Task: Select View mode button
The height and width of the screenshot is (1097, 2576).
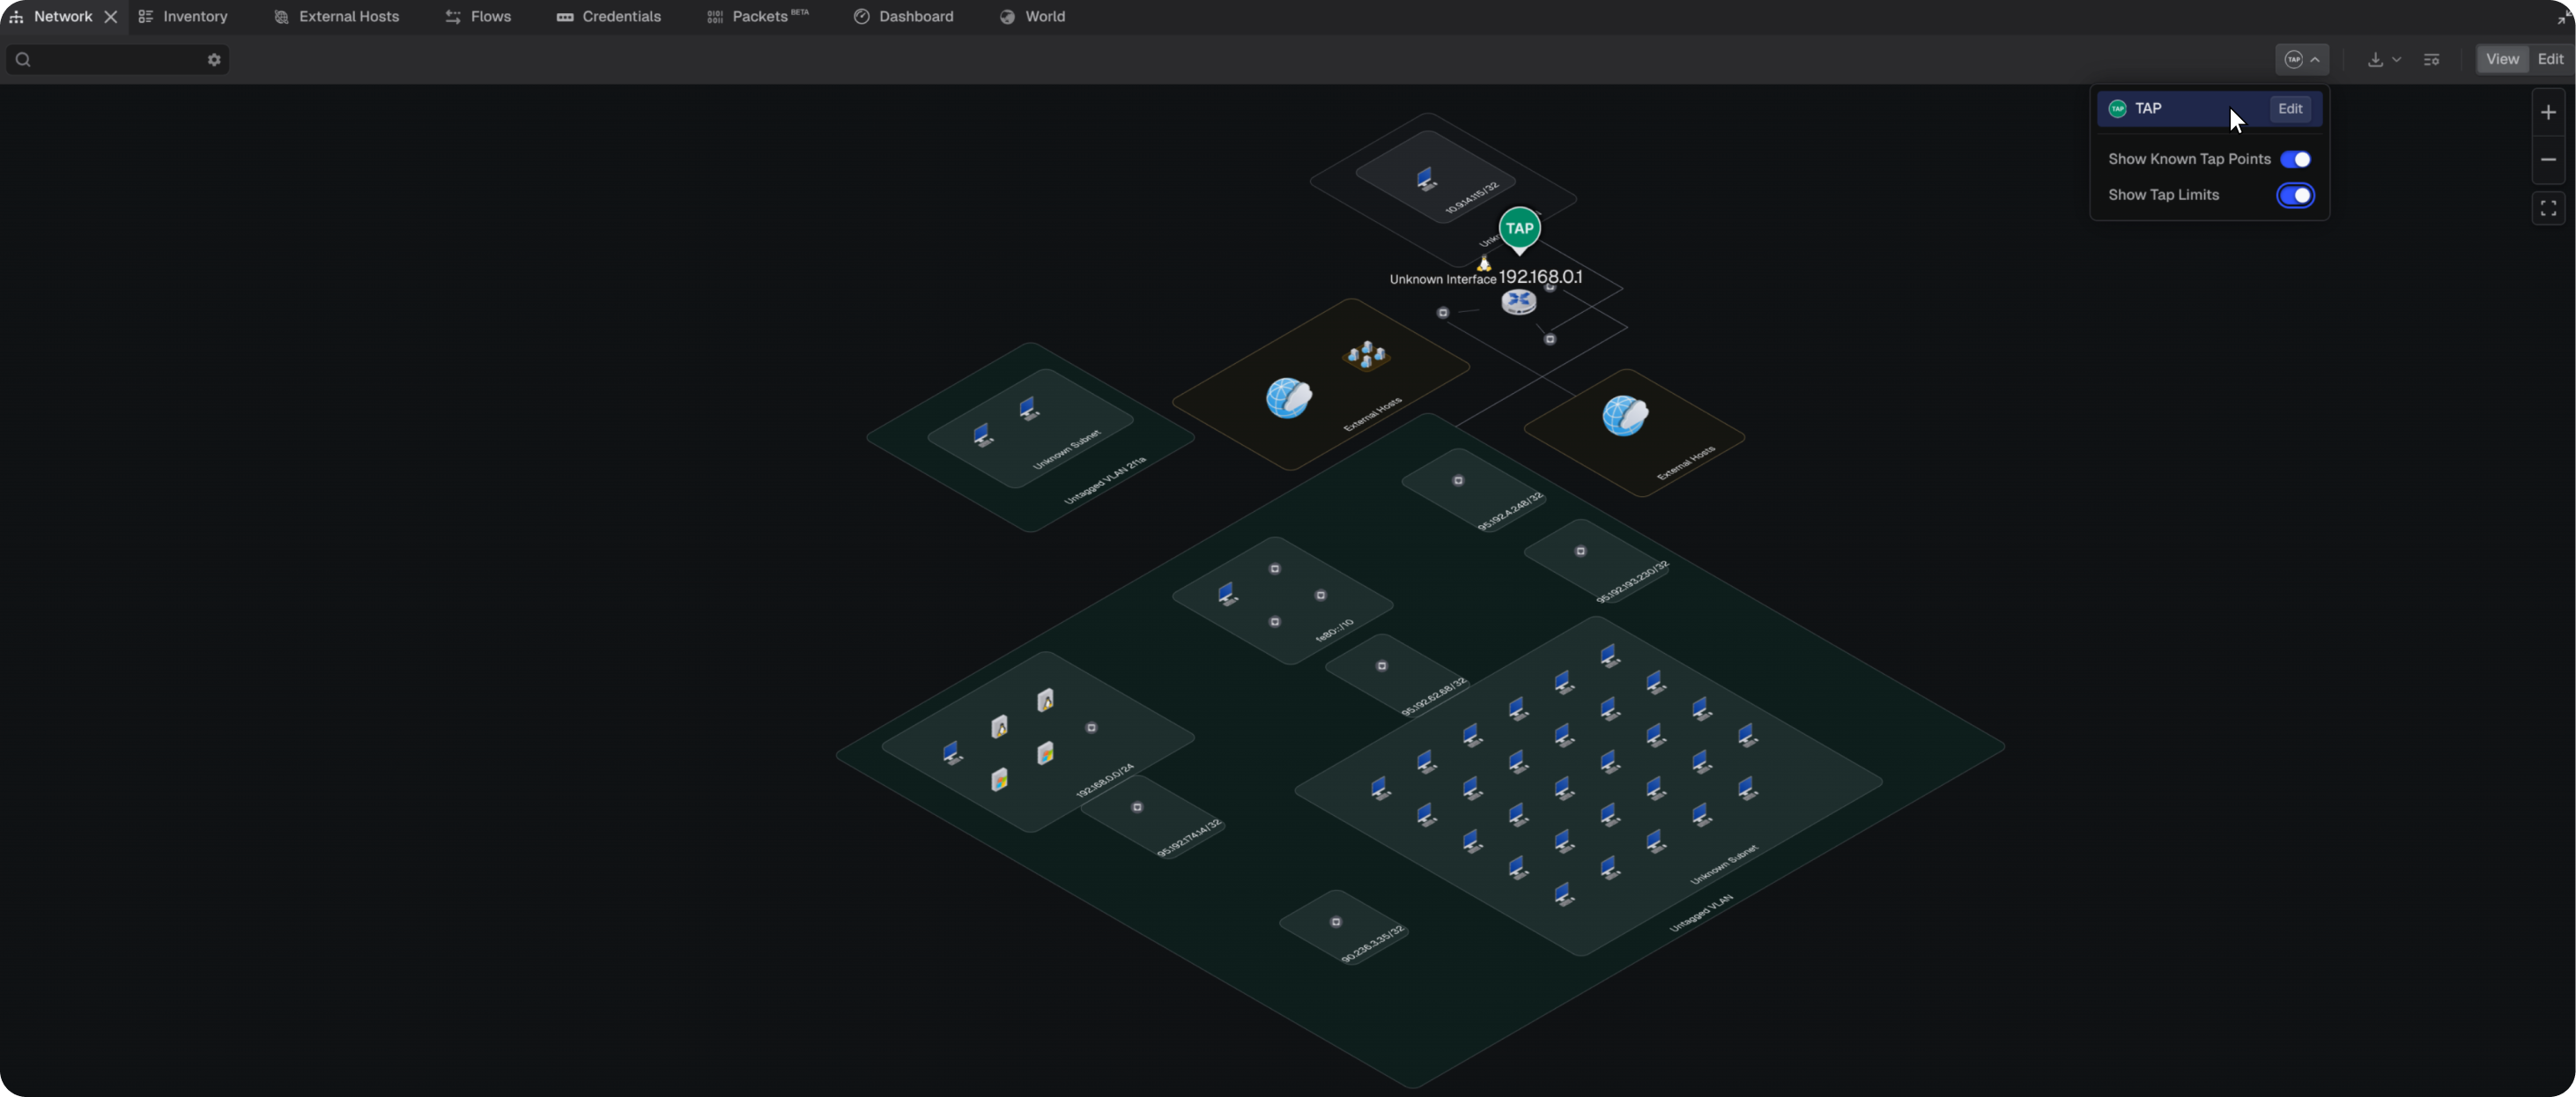Action: (2501, 60)
